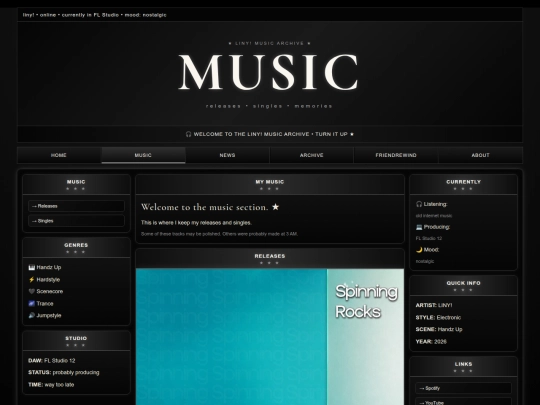Screen dimensions: 540x405
Task: Click the Genres panel header
Action: (76, 247)
